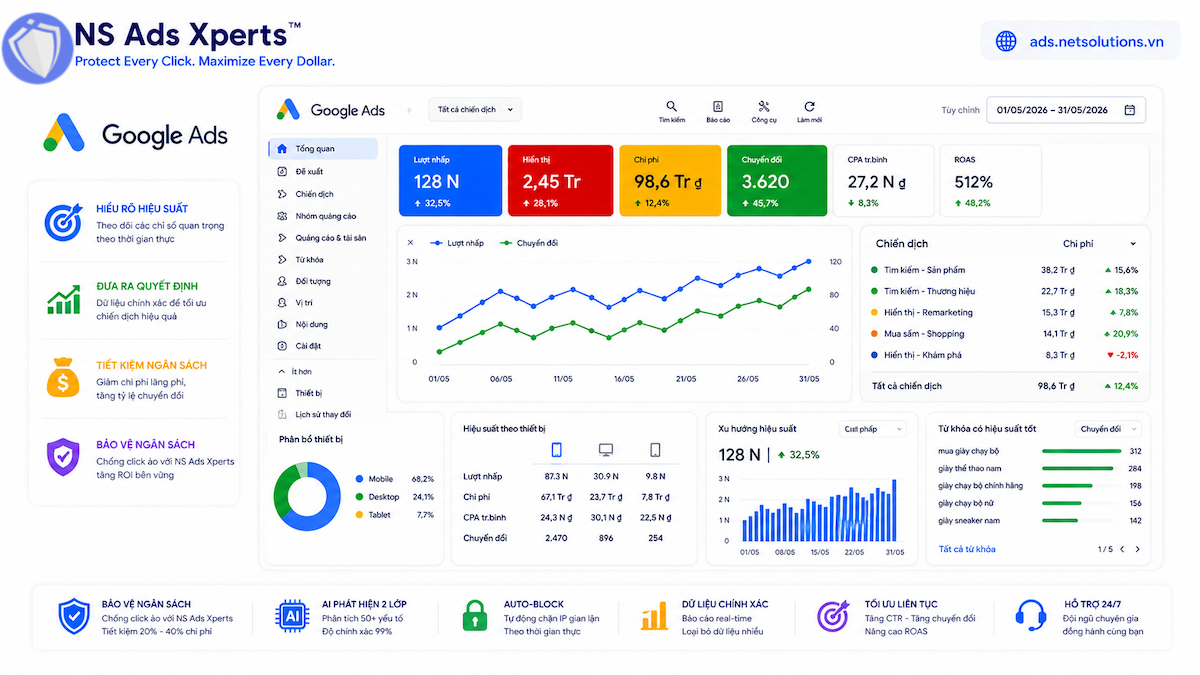
Task: Select the ROAS 512% metric card
Action: [991, 181]
